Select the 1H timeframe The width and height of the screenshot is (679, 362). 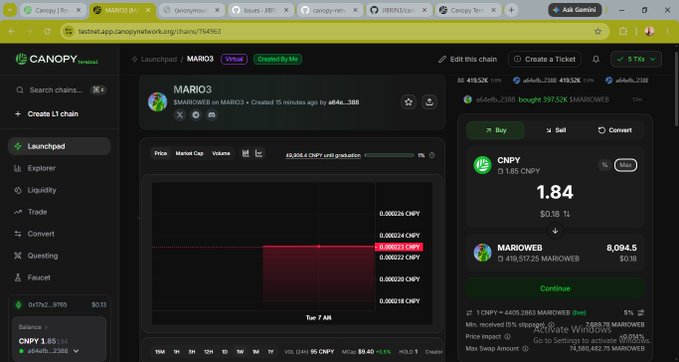[x=176, y=352]
